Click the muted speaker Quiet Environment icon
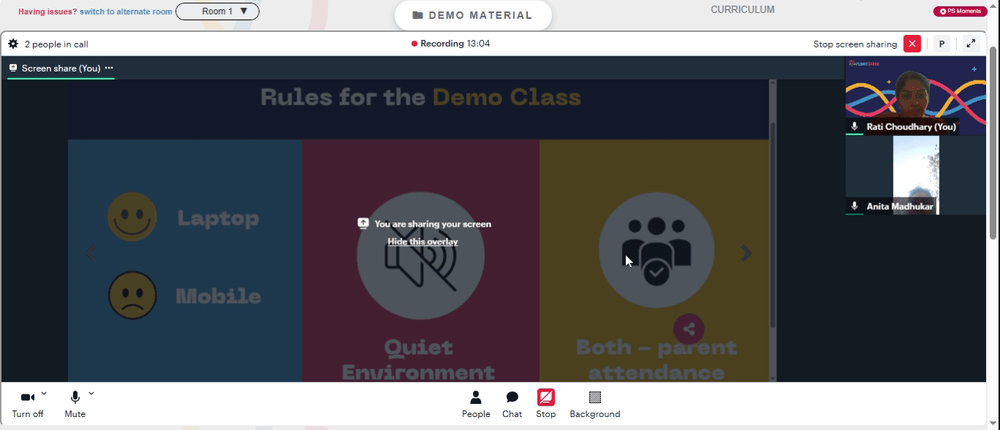The image size is (1000, 430). [421, 256]
